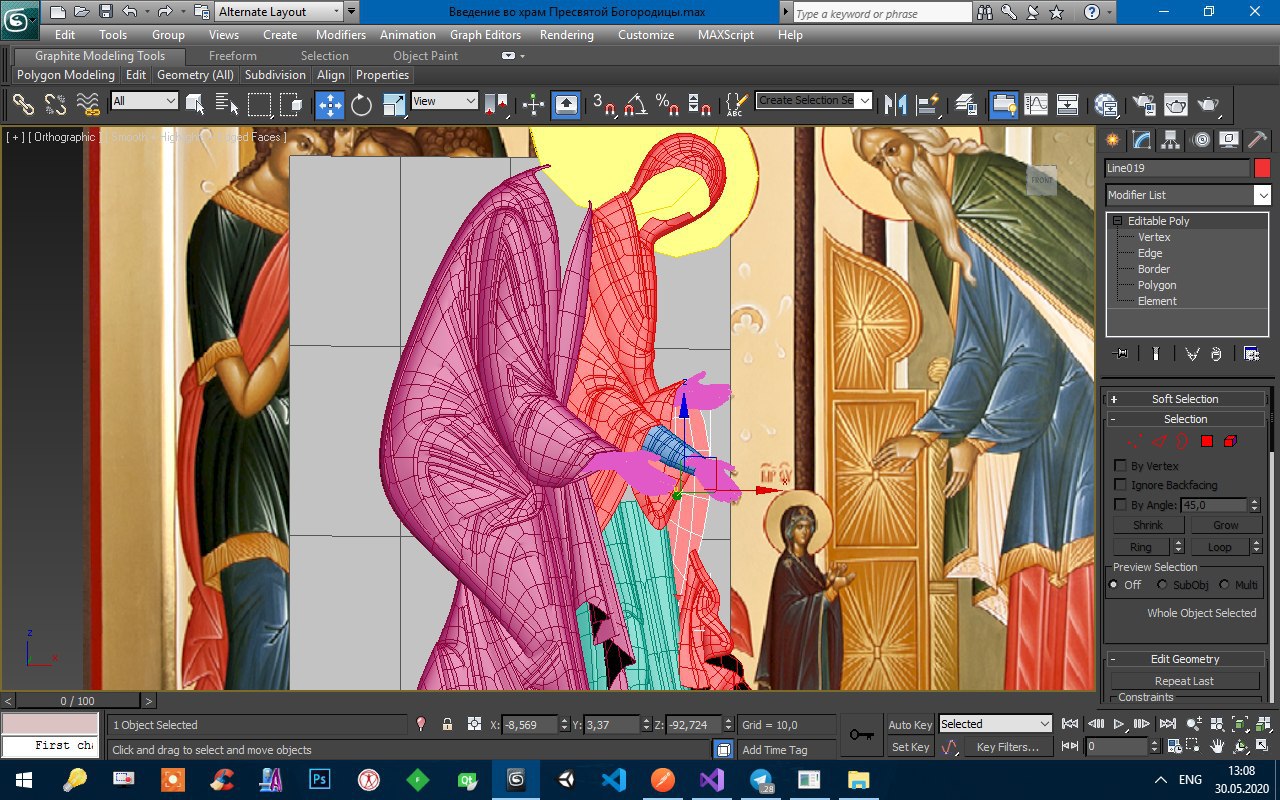Open the Curve Editor icon

(x=1036, y=103)
